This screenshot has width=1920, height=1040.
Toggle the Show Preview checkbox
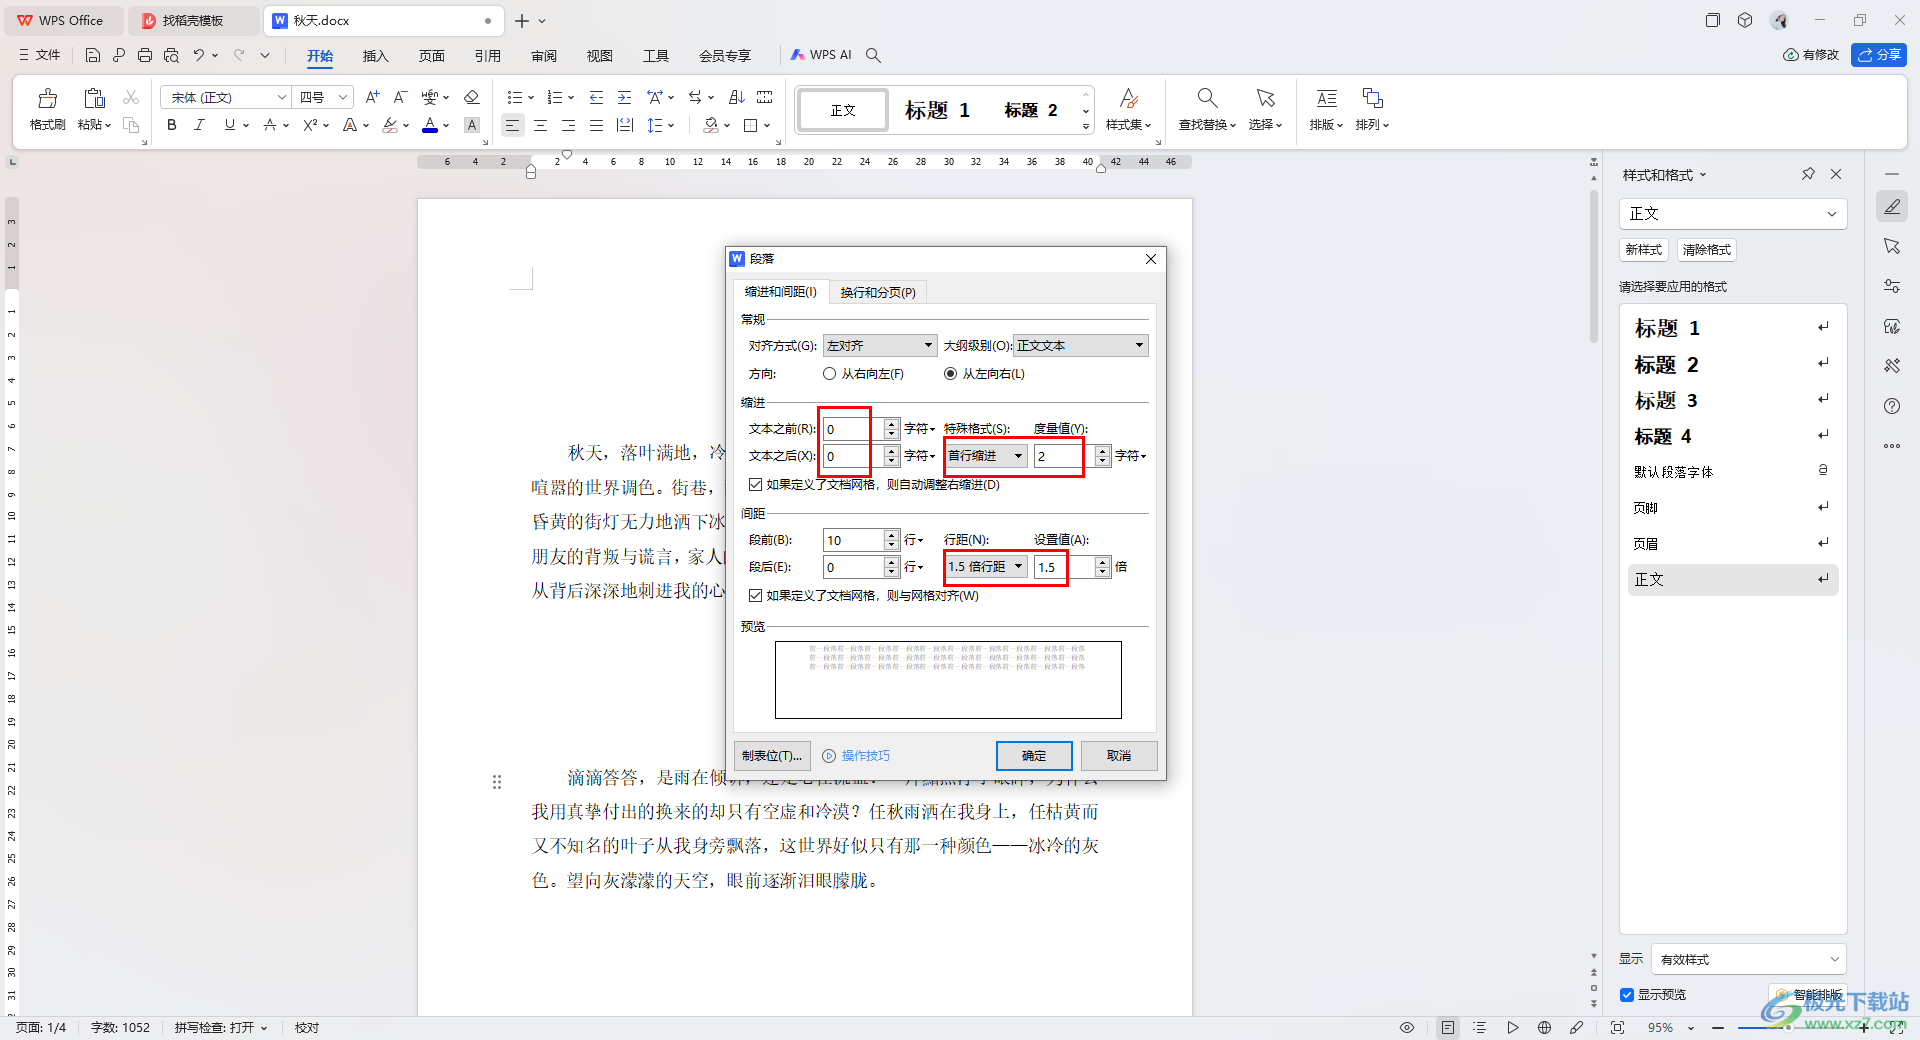pos(1627,994)
